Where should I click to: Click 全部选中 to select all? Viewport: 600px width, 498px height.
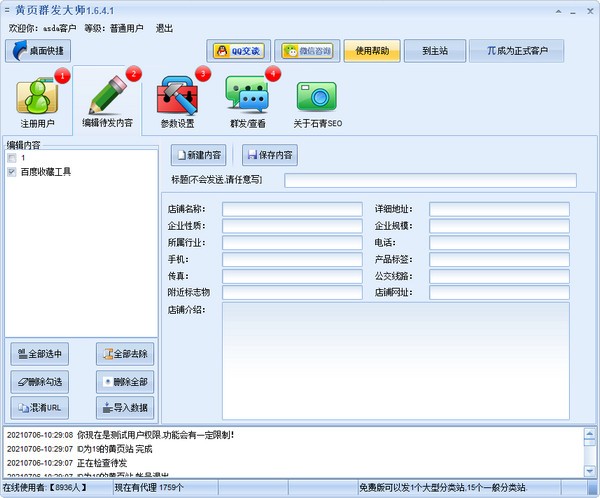coord(39,354)
